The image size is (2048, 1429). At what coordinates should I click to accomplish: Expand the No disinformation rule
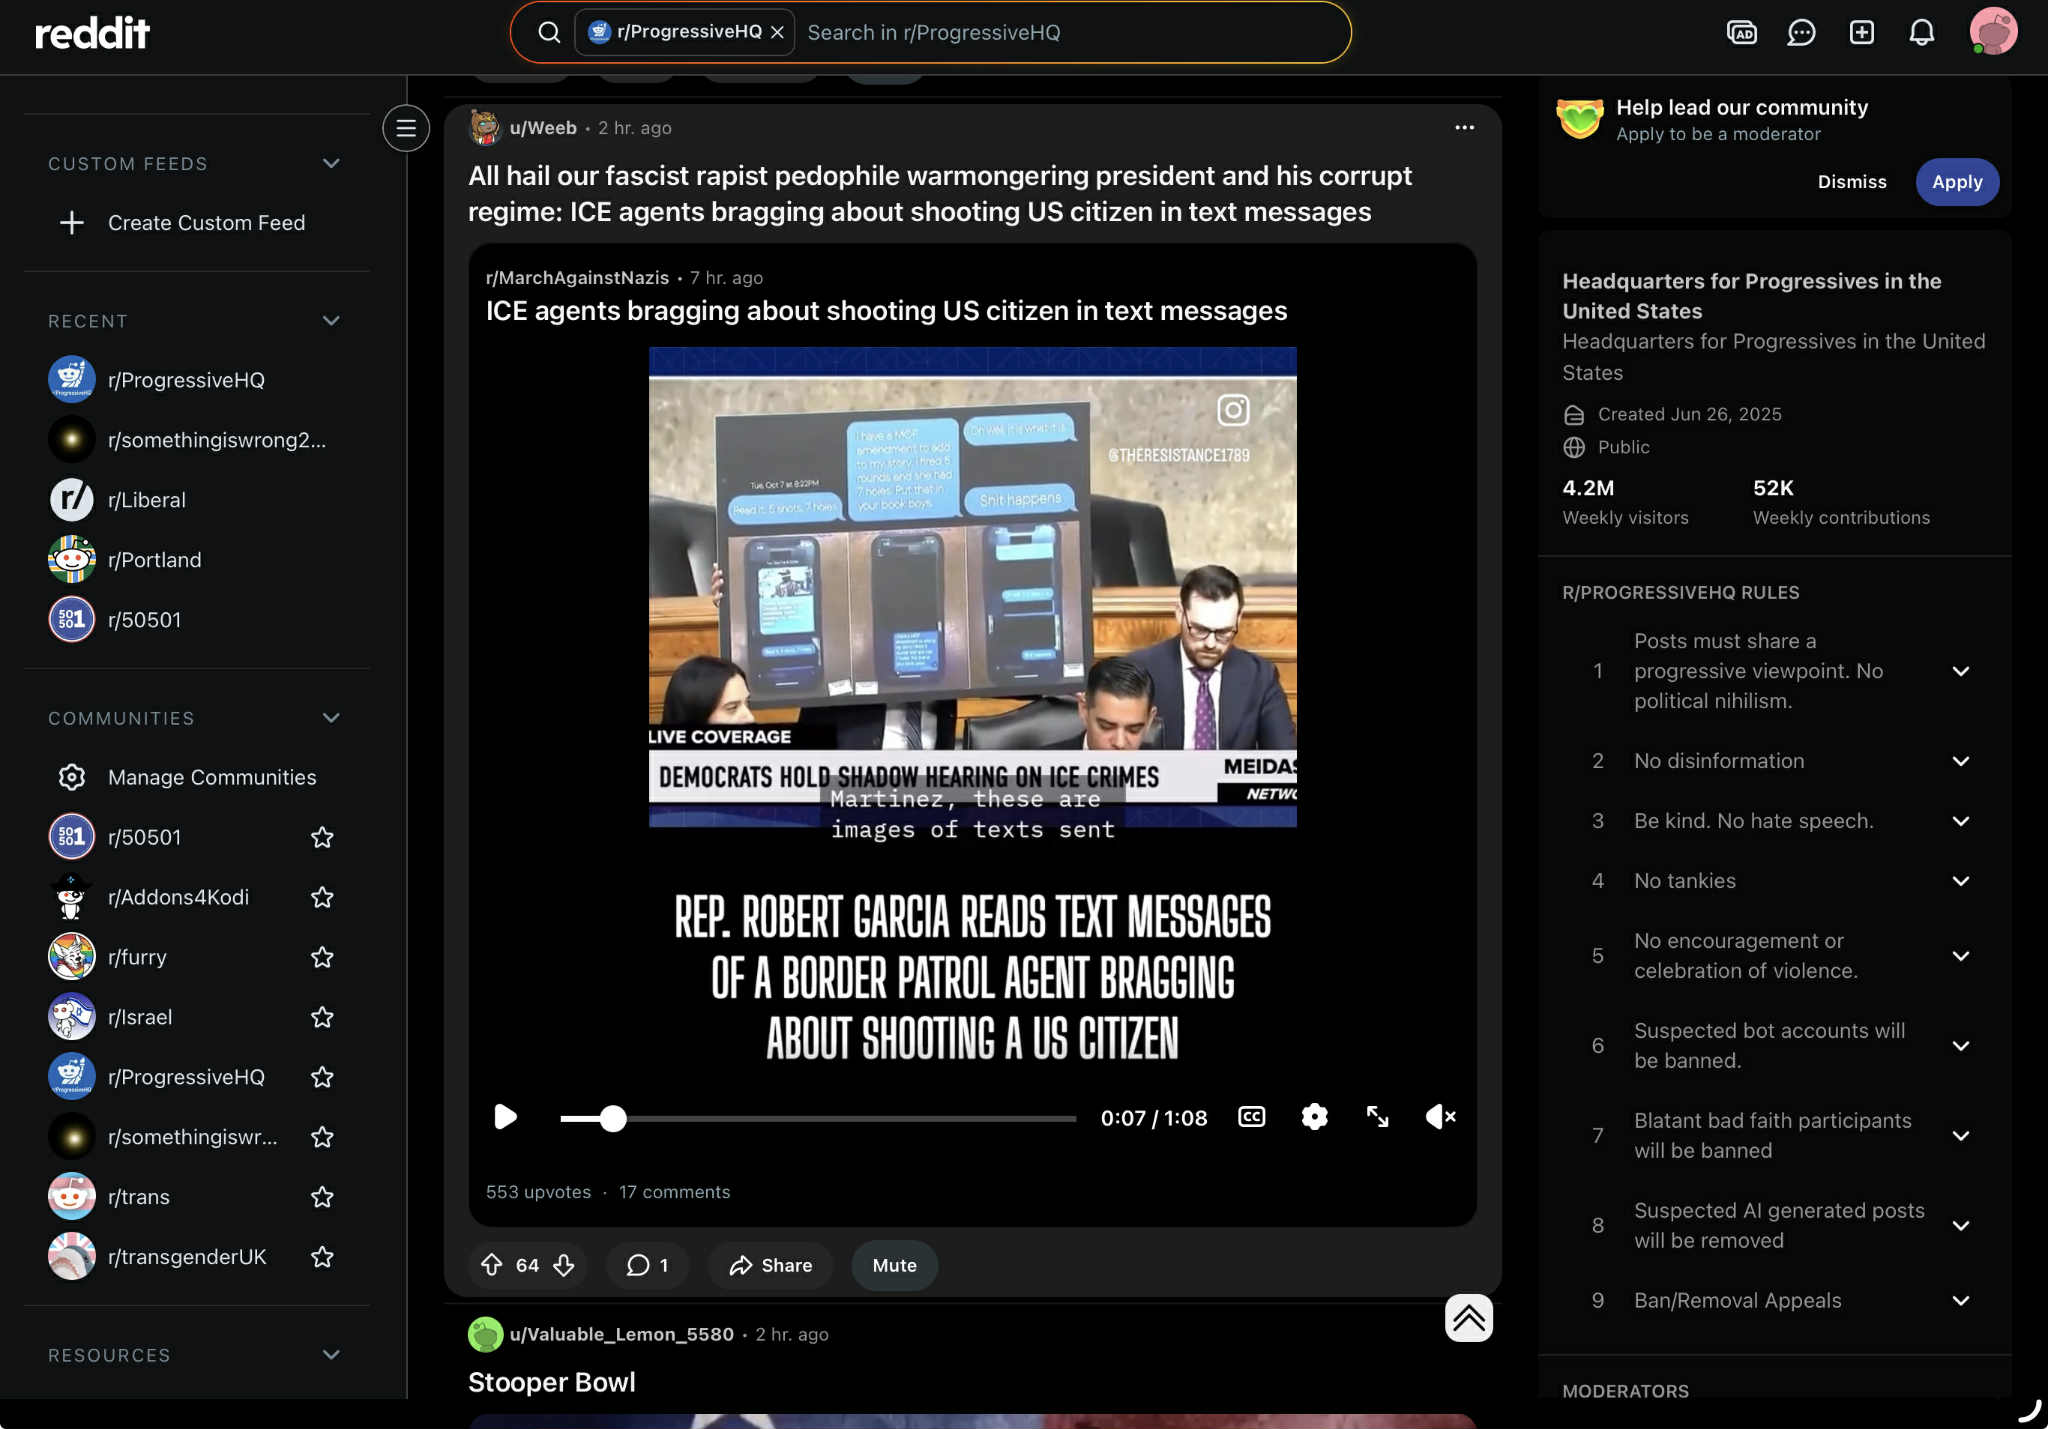coord(1960,761)
